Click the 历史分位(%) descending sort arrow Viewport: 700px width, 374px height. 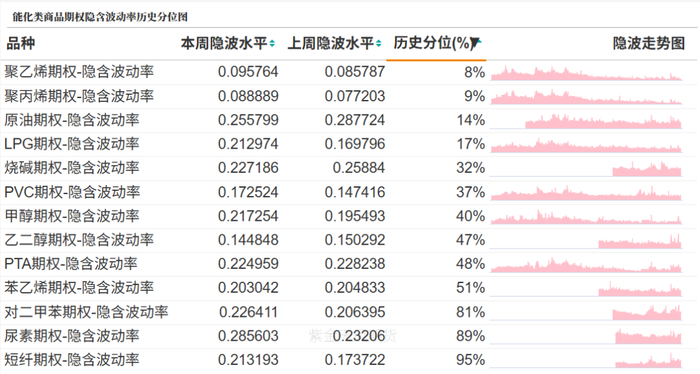pos(476,43)
